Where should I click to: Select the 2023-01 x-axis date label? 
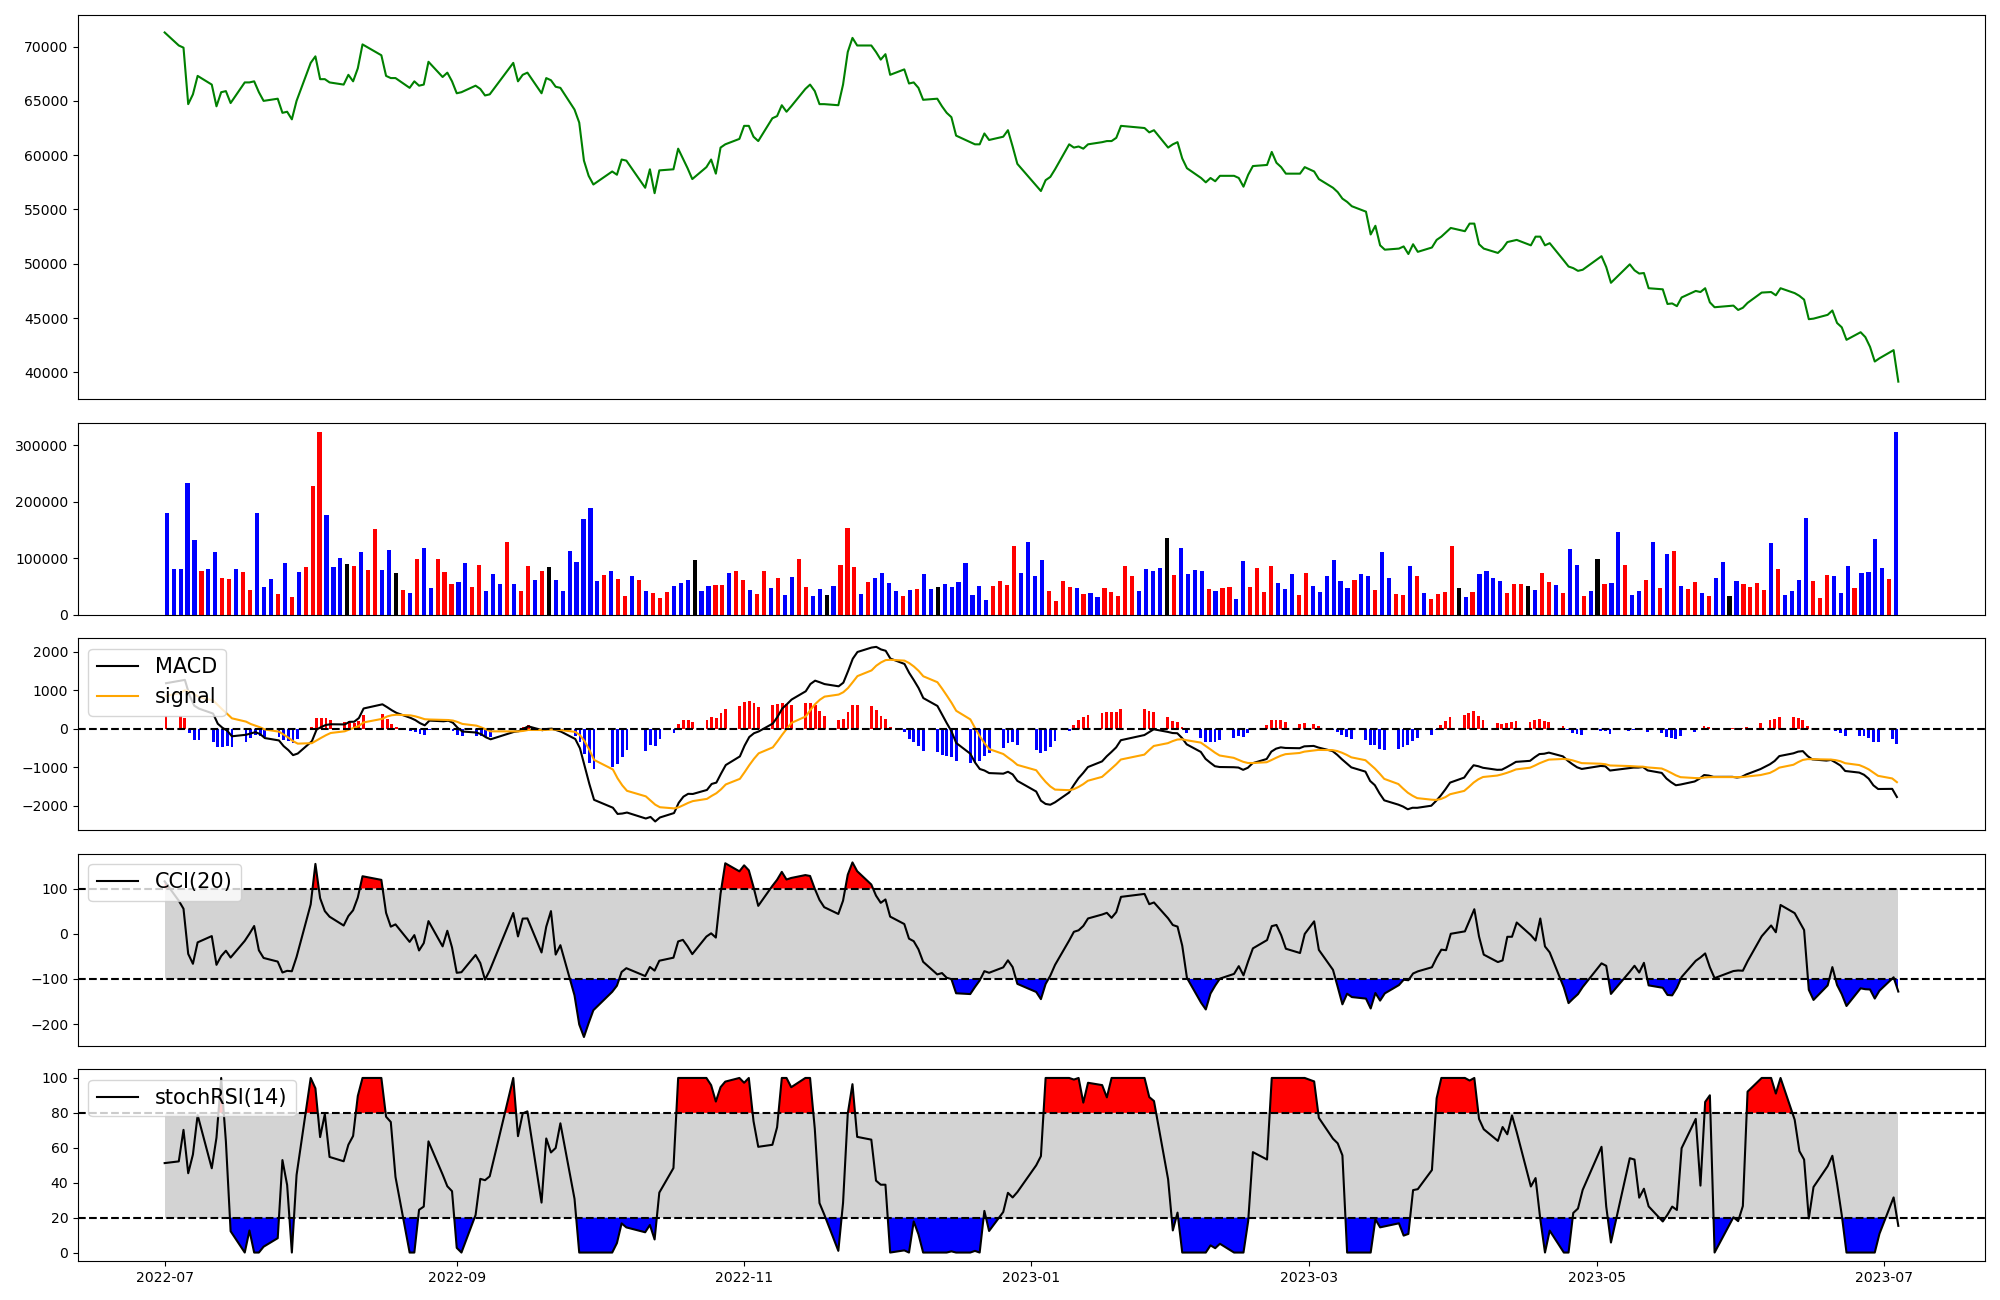(x=1031, y=1277)
